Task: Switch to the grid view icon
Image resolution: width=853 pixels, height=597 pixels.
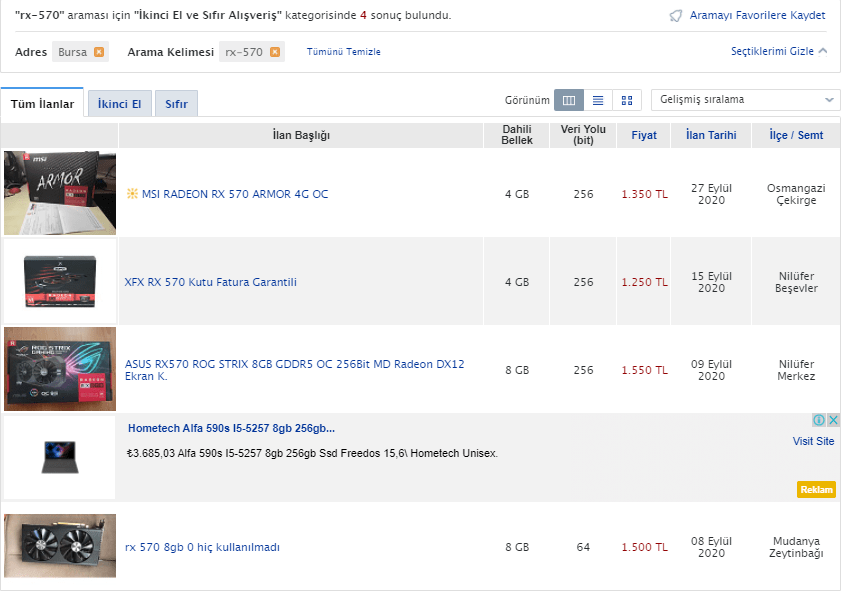Action: (627, 100)
